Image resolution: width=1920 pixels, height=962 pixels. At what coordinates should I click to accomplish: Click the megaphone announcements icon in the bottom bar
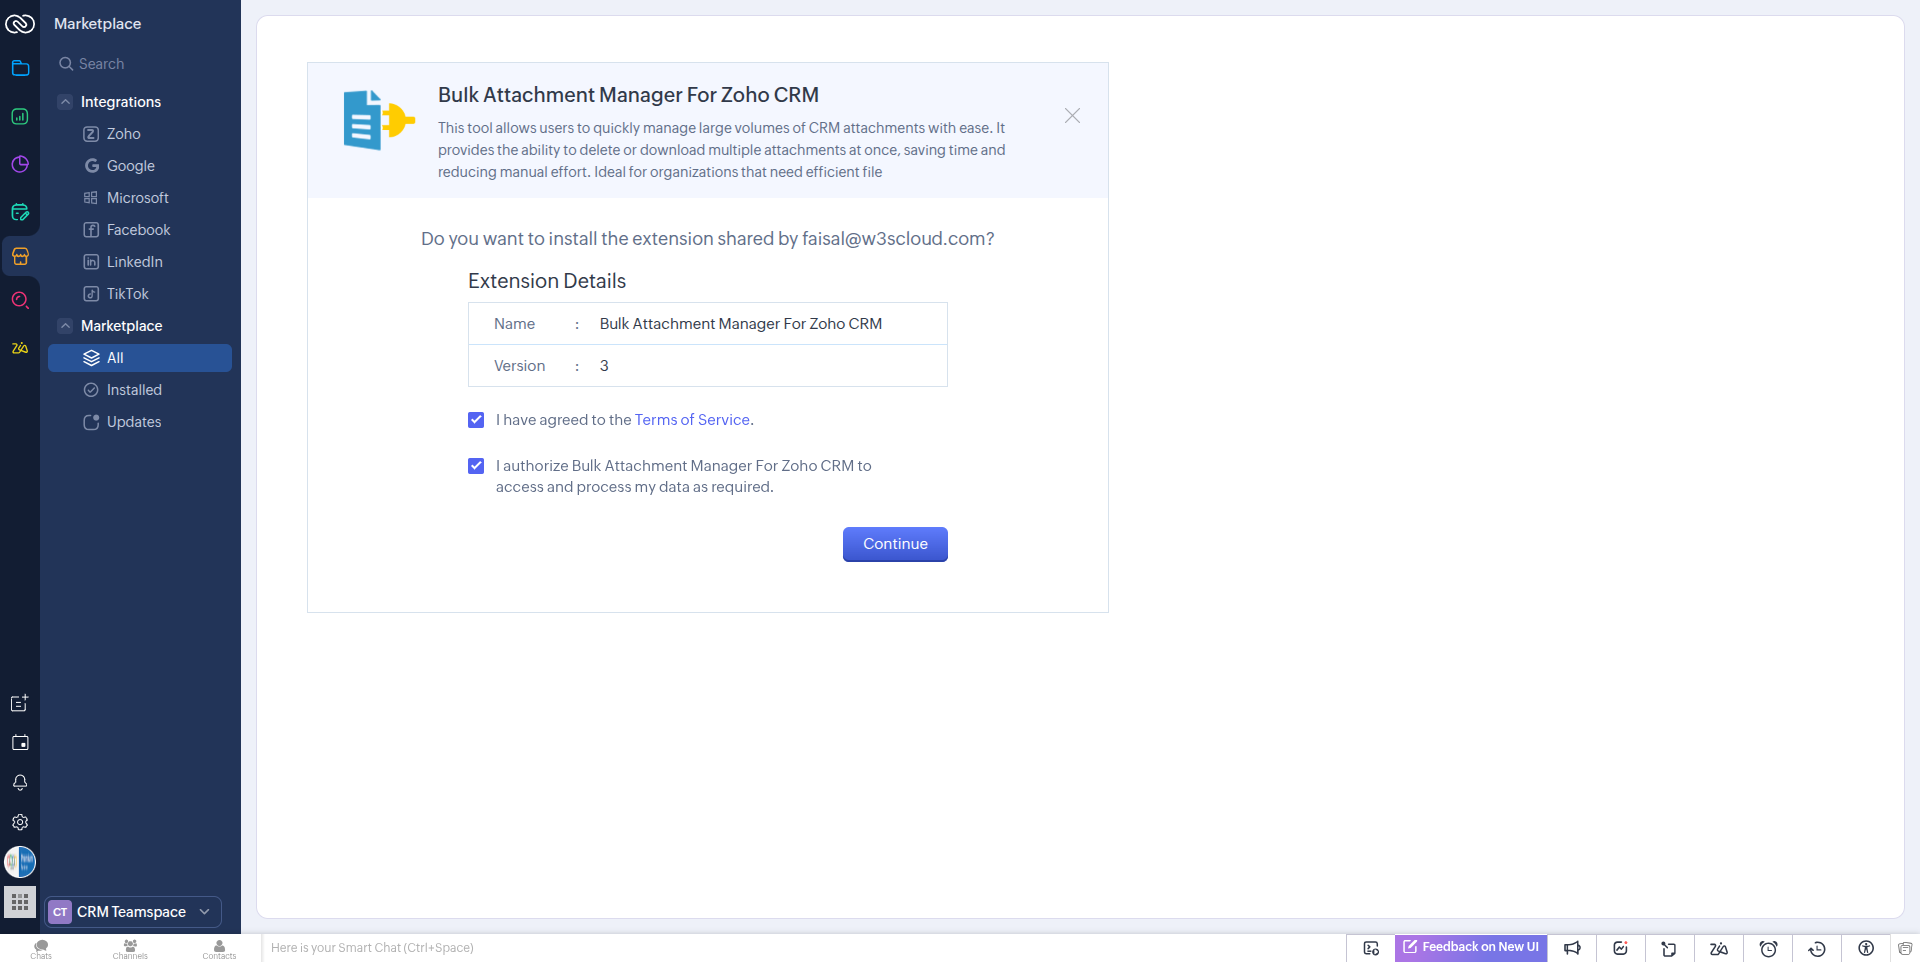pos(1572,948)
